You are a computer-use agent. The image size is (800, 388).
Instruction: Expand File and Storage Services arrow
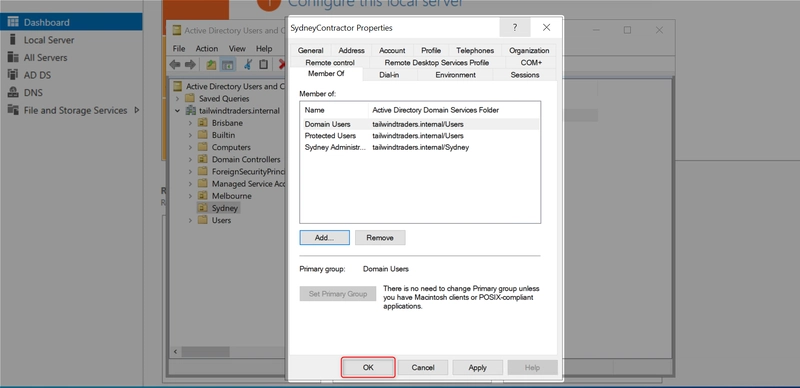coord(137,110)
